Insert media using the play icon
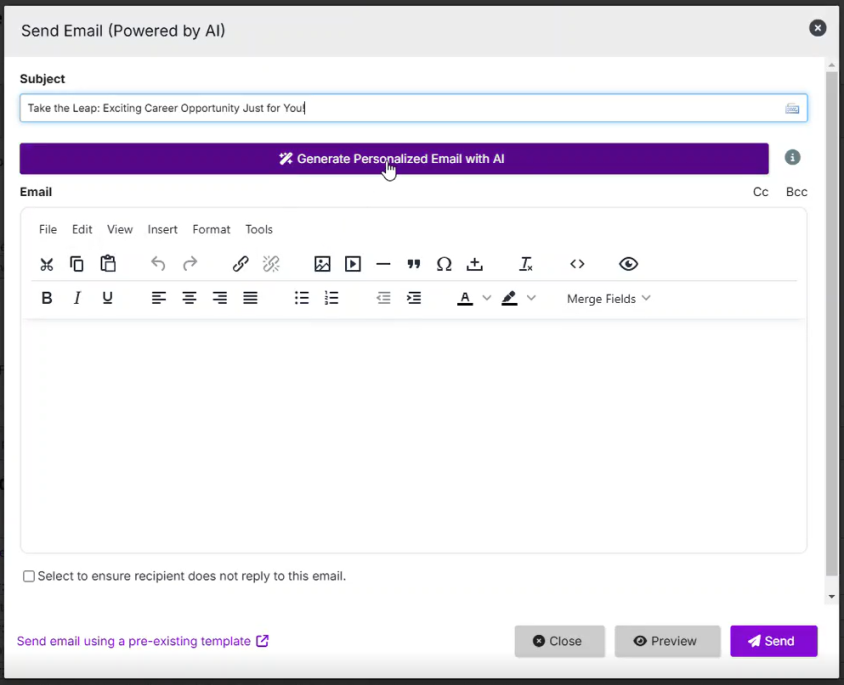 tap(353, 264)
